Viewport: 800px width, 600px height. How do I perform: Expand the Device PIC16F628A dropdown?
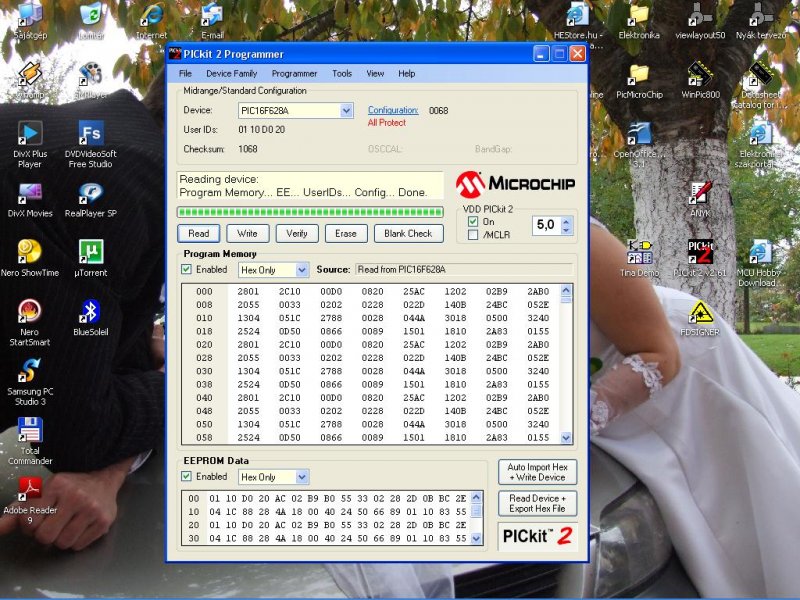tap(346, 111)
